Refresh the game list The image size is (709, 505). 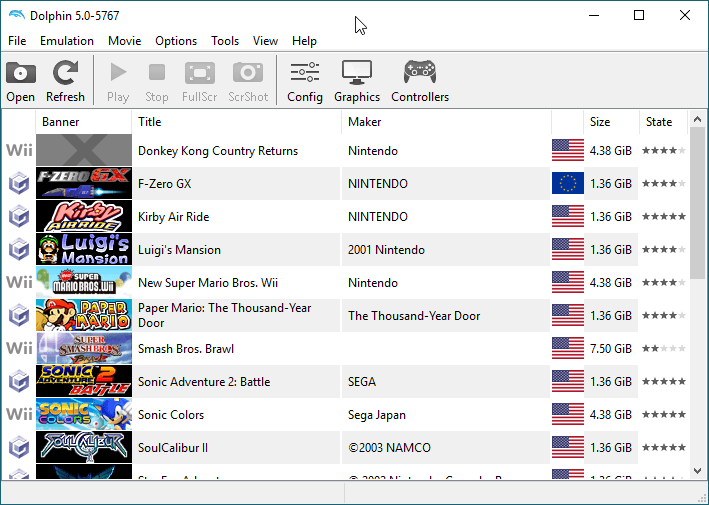tap(66, 81)
